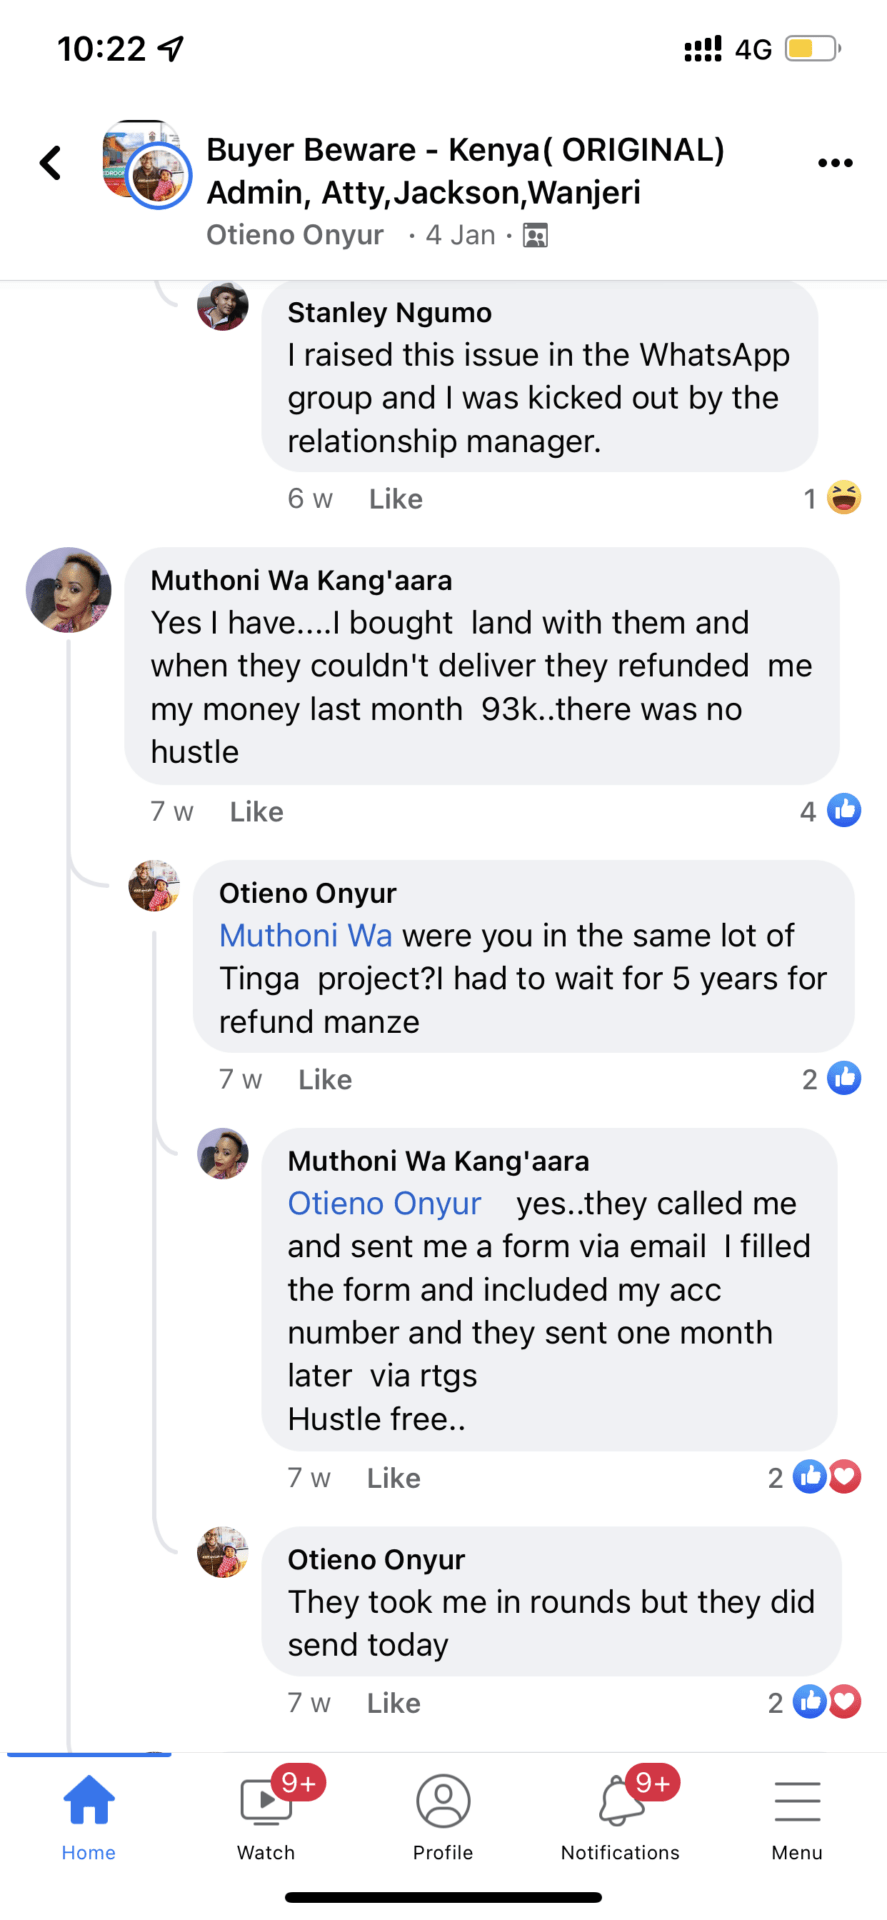Tap the Otieno Onyur mention link
Image resolution: width=887 pixels, height=1920 pixels.
(385, 1204)
